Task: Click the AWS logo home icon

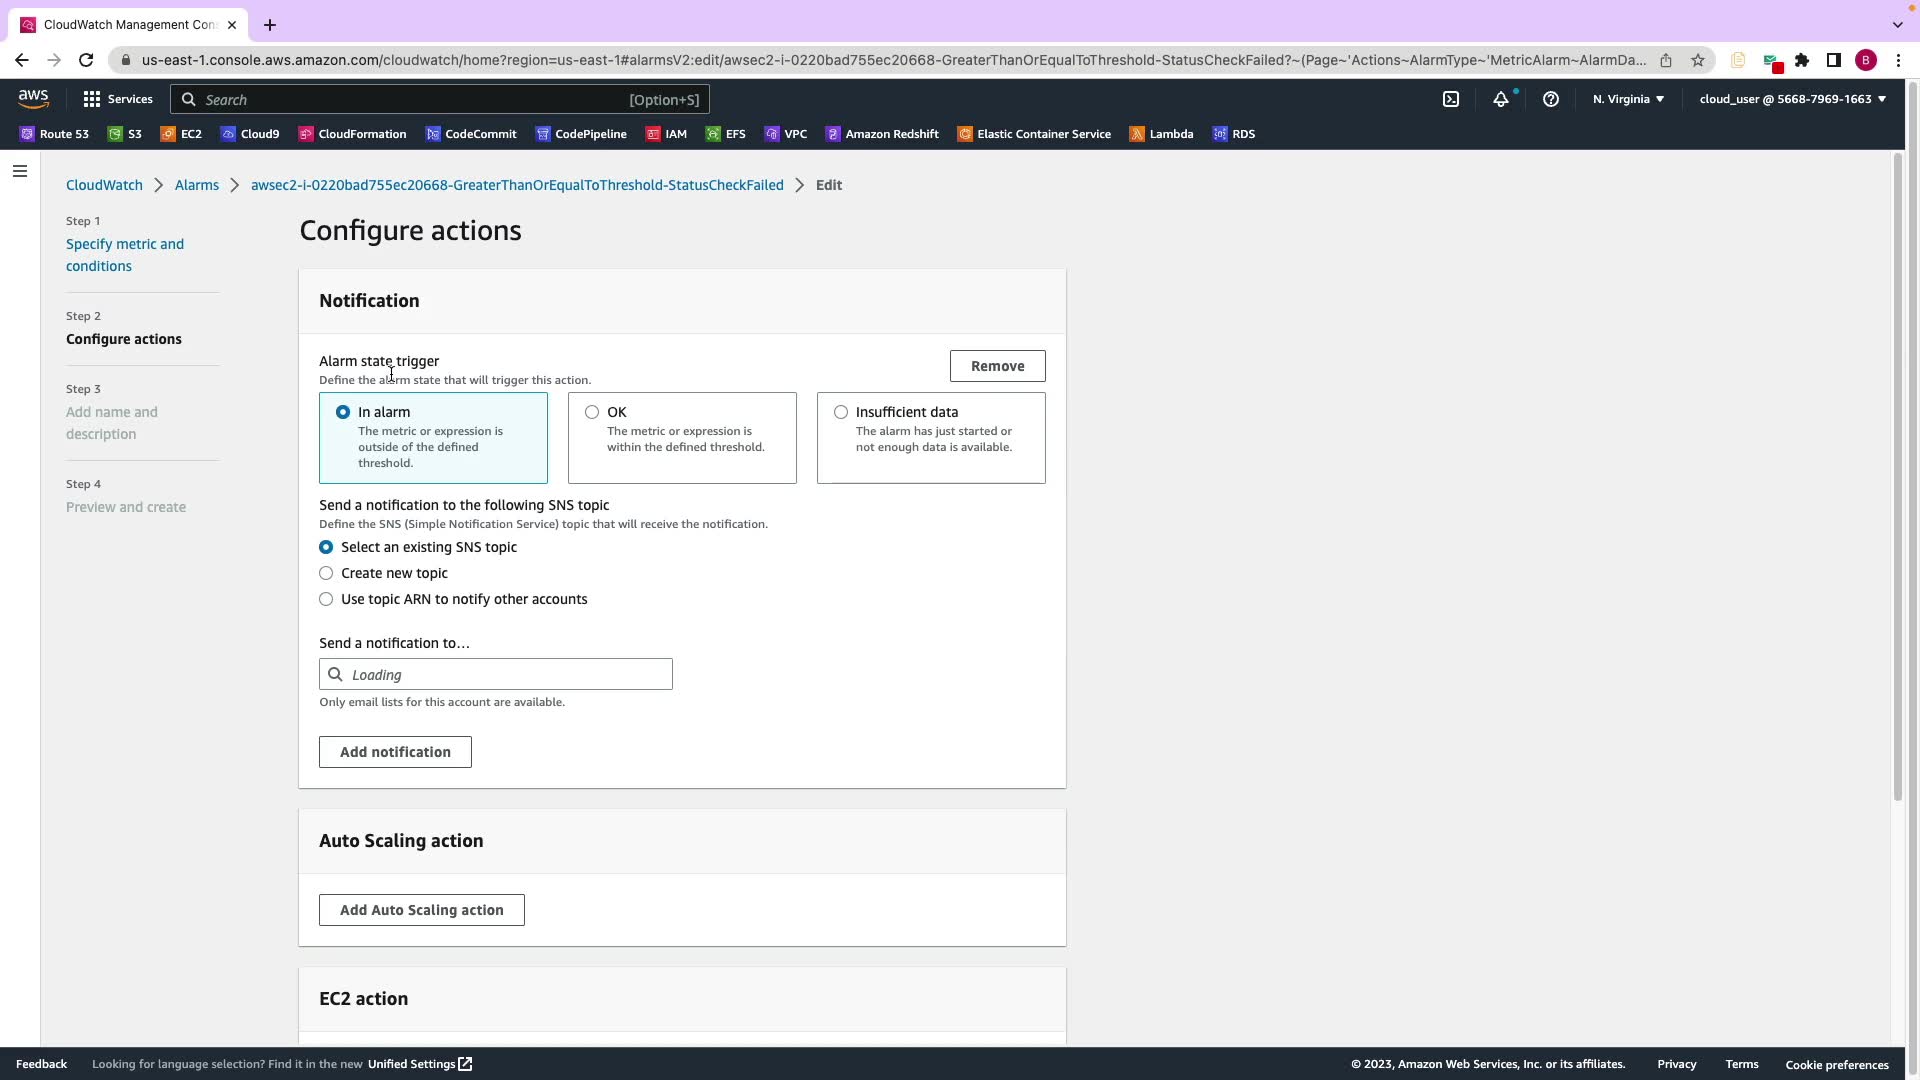Action: [x=33, y=98]
